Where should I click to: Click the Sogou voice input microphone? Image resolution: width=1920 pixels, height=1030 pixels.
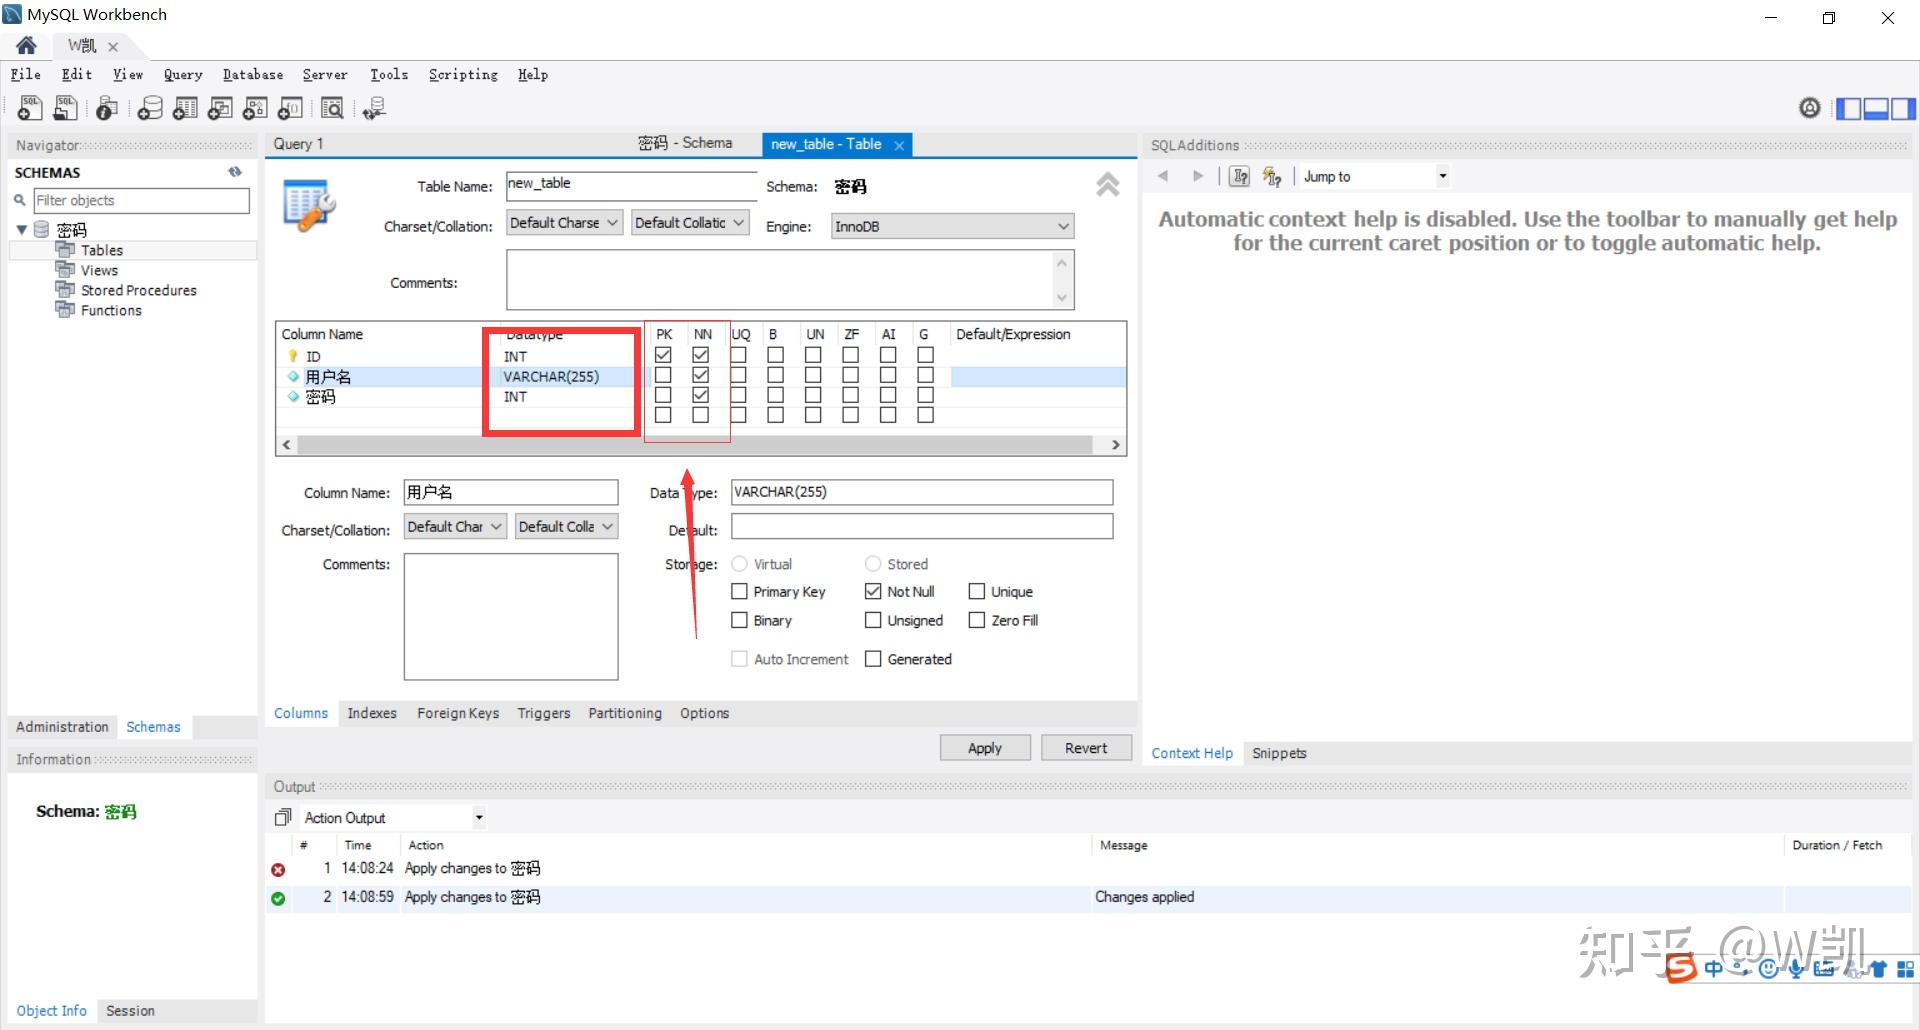(x=1796, y=968)
